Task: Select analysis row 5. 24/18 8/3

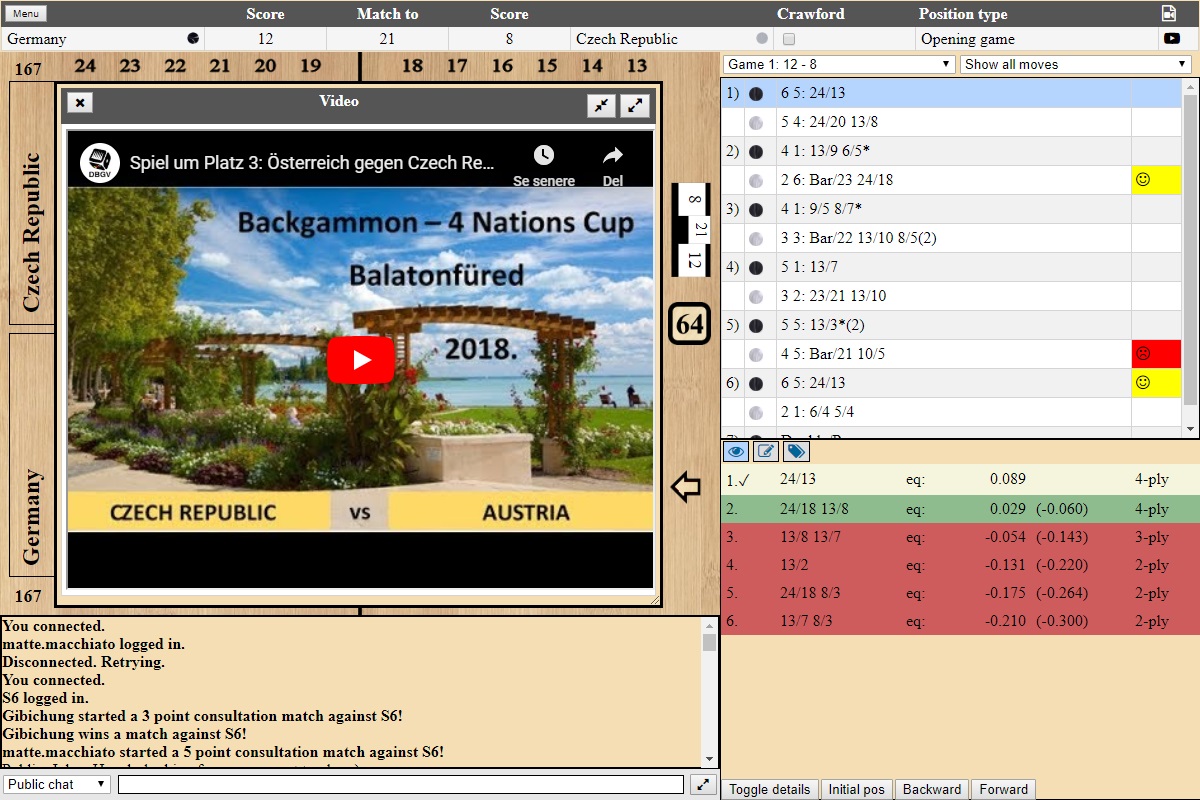Action: click(x=960, y=593)
